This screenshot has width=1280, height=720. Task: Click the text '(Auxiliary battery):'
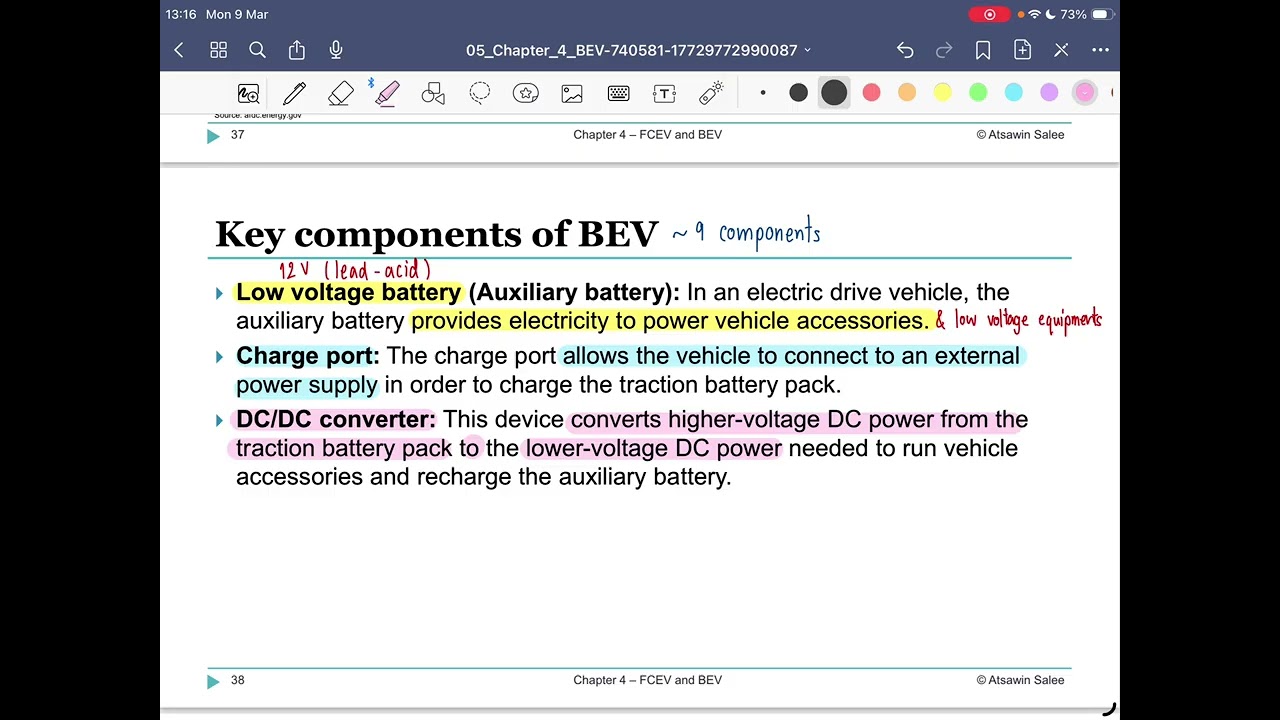574,292
